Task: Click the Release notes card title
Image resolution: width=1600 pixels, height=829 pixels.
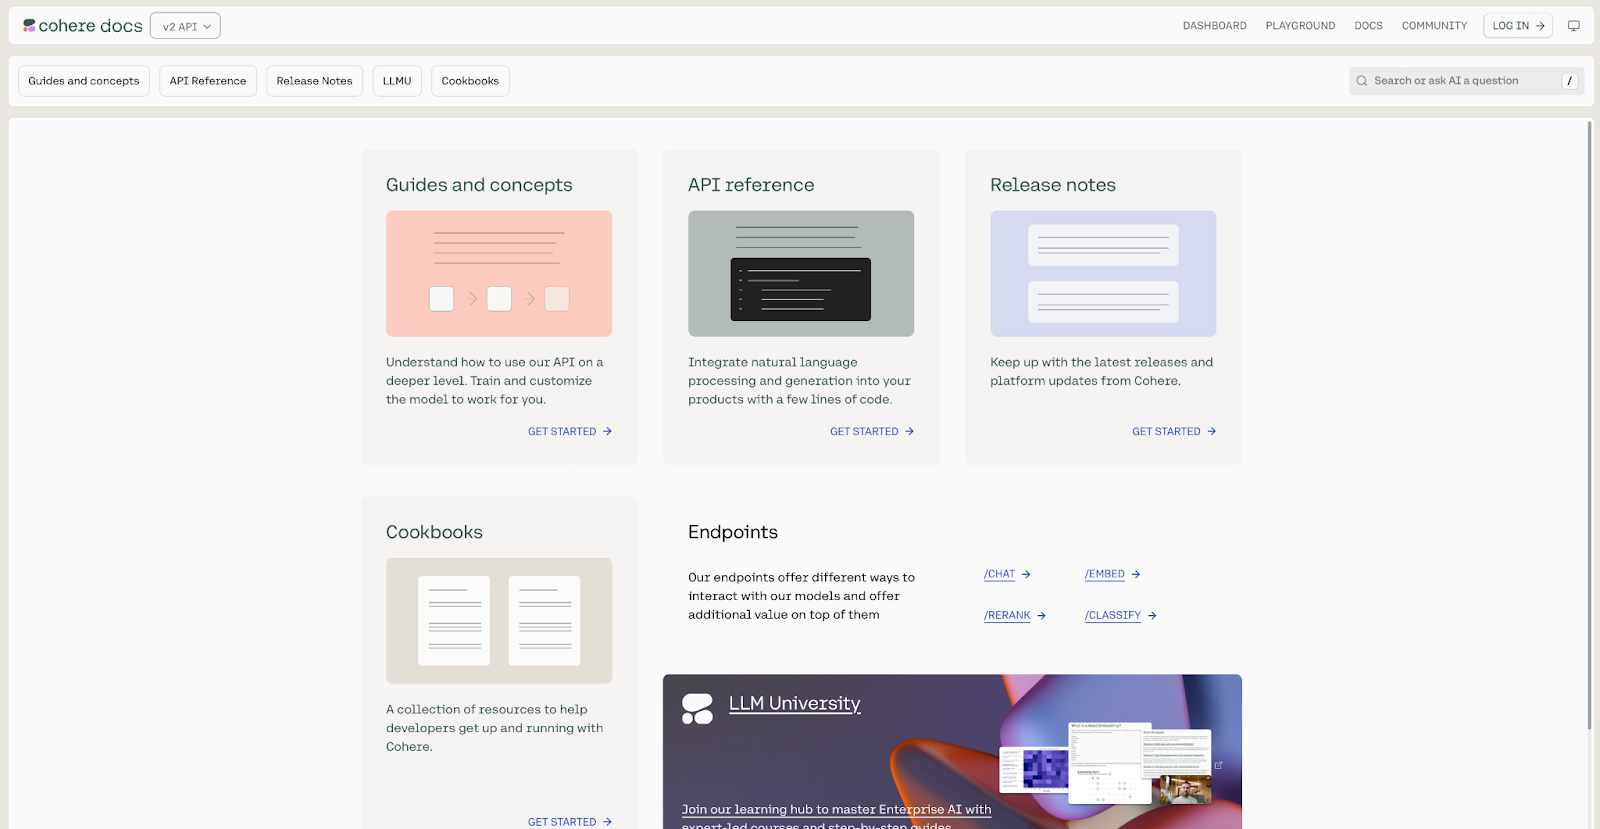Action: coord(1053,185)
